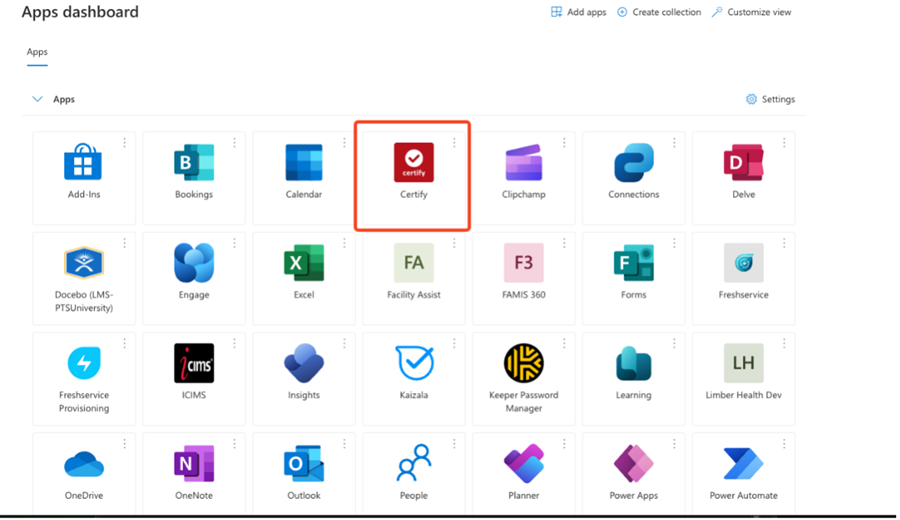Open the more options menu on Certify tile
The height and width of the screenshot is (520, 900).
pos(454,142)
